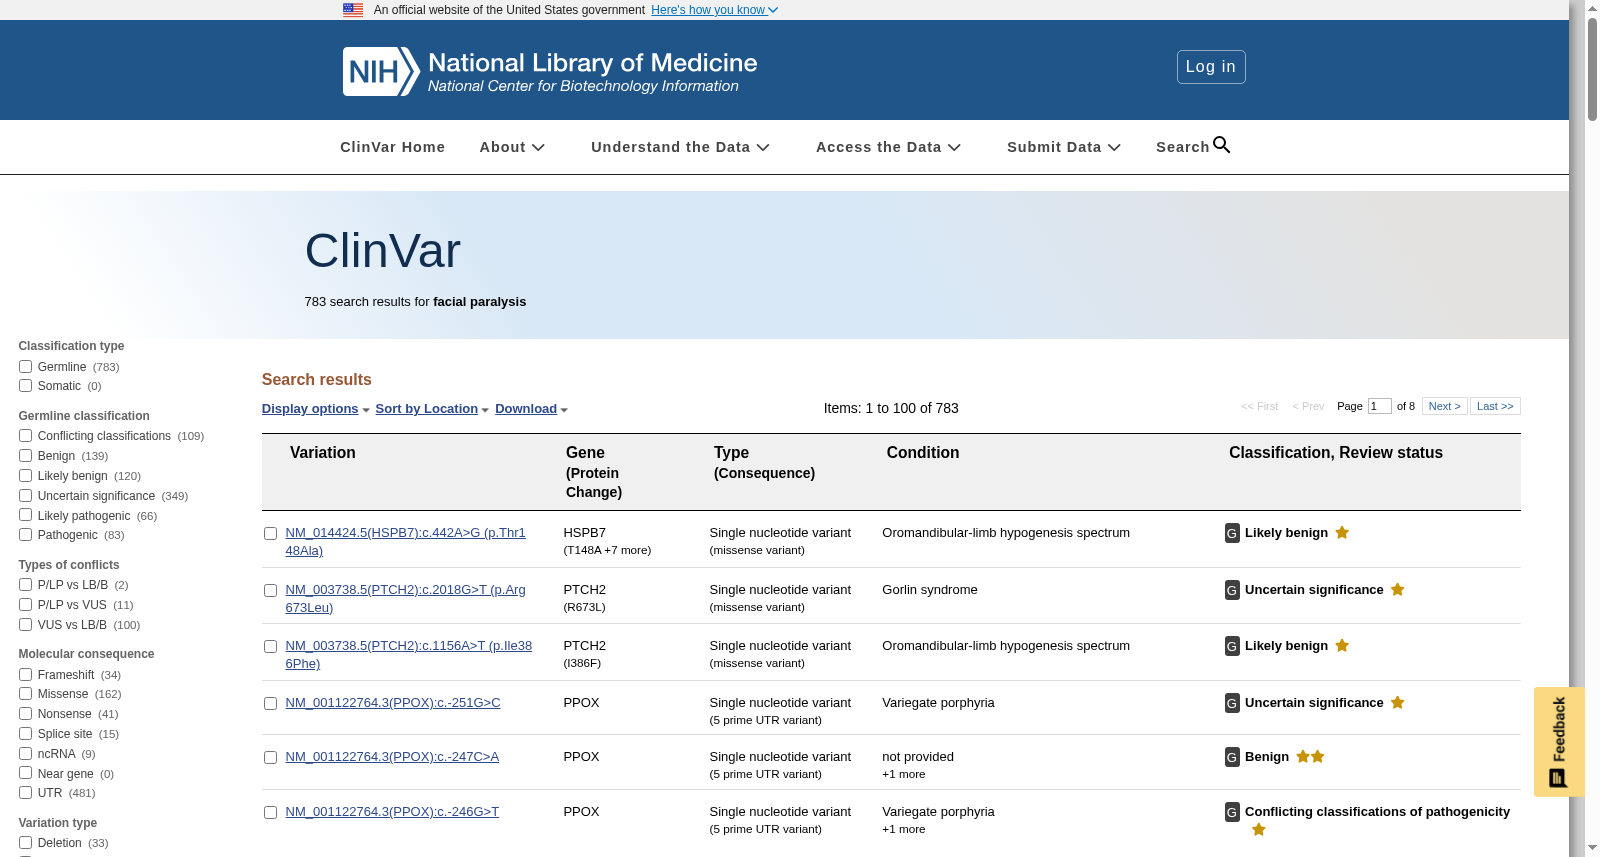Open PPOX c.-247C>A variant link
The image size is (1600, 857).
pos(392,757)
